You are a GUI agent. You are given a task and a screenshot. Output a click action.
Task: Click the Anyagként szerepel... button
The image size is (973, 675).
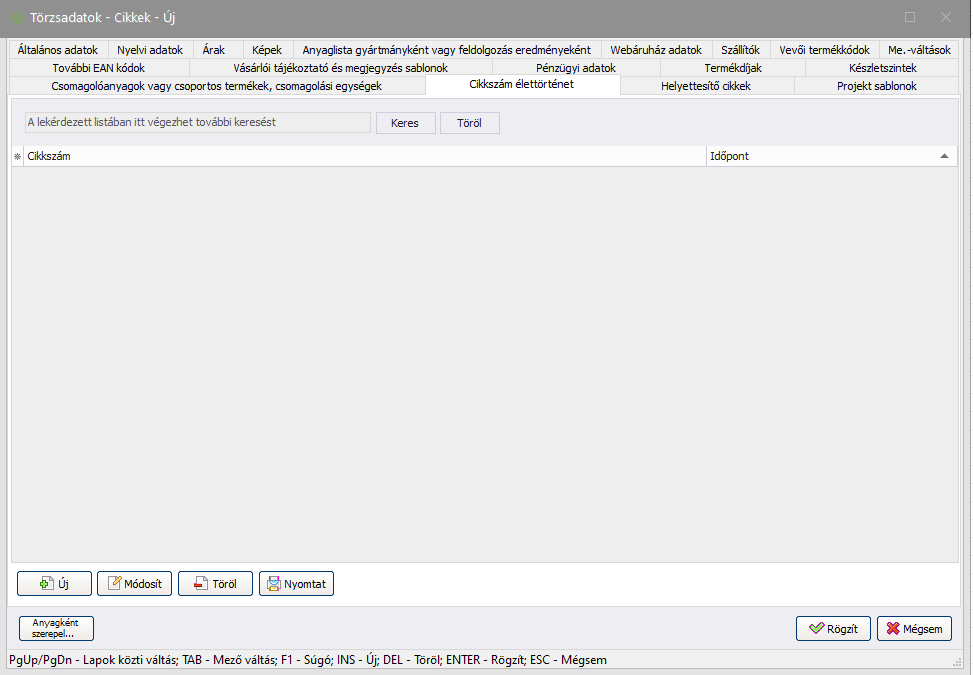56,628
